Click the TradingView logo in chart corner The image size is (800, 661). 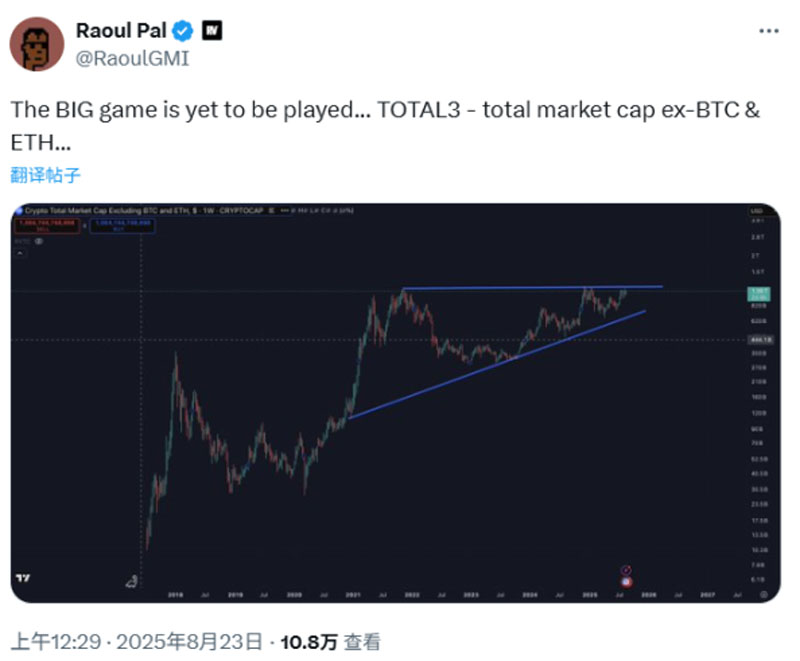click(x=22, y=580)
